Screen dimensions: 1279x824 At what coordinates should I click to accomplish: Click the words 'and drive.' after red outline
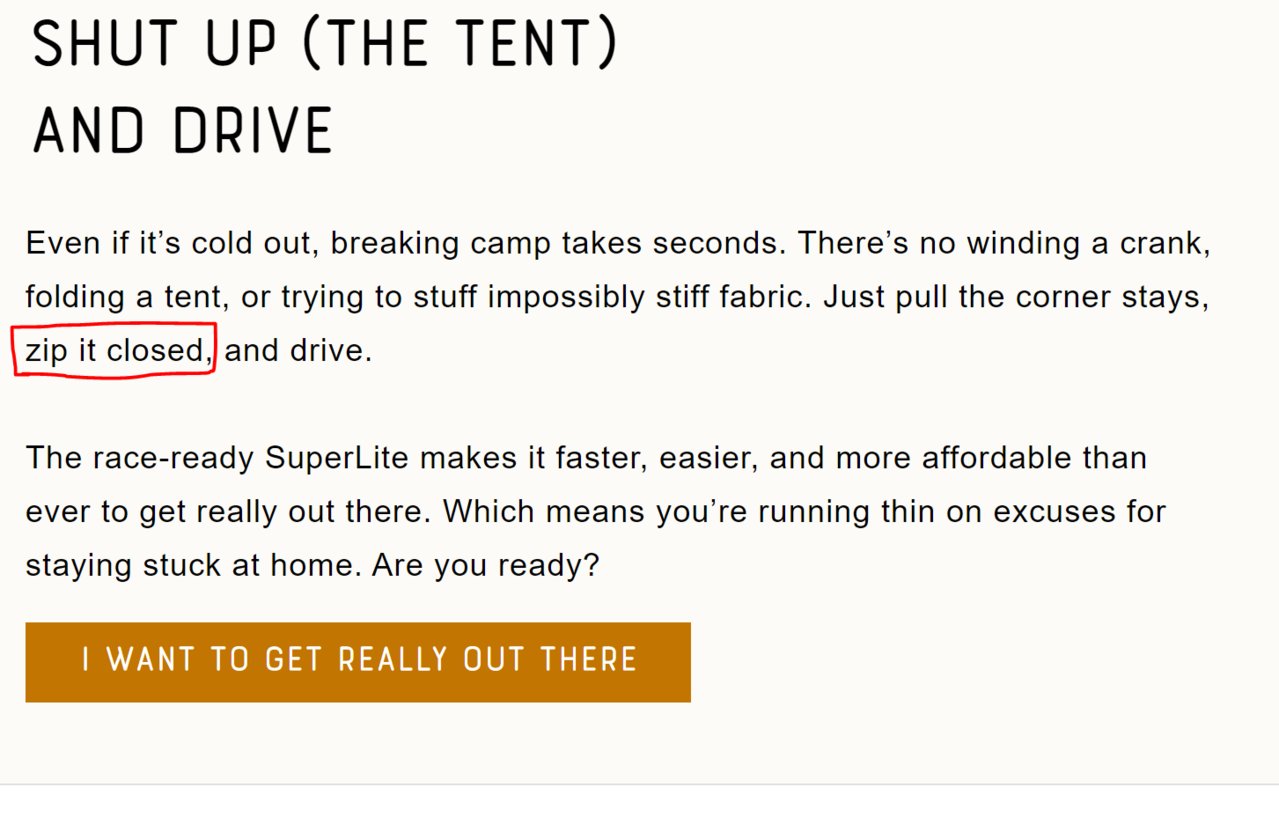298,351
